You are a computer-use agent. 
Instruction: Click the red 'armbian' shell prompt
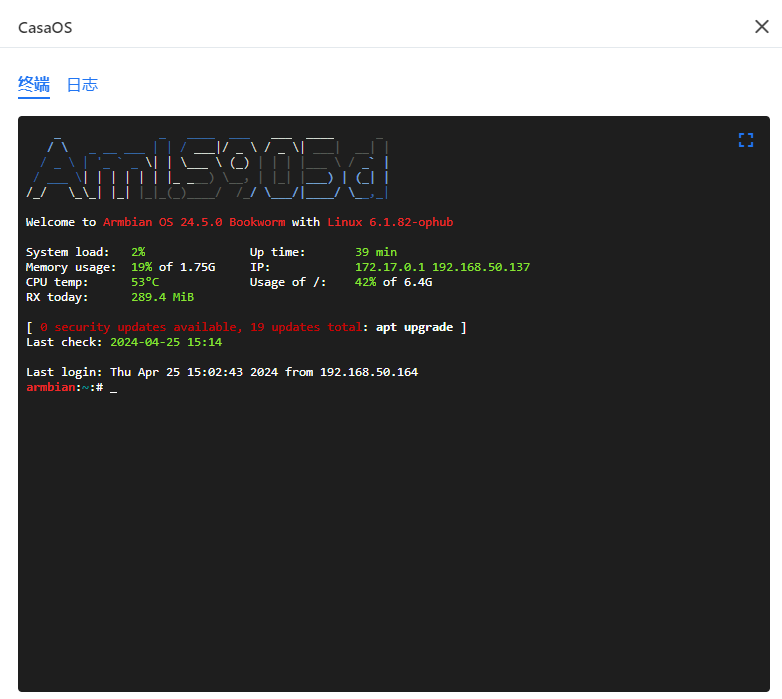click(x=50, y=387)
